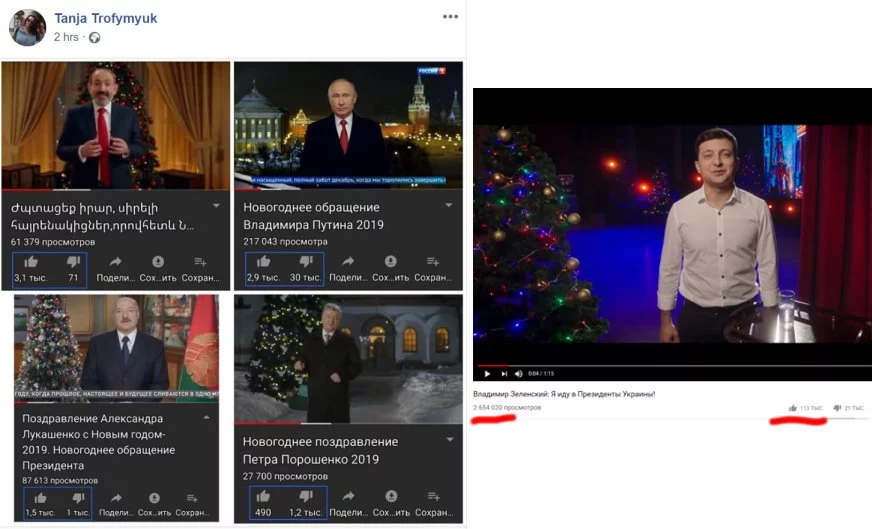Screen dimensions: 872x529
Task: Open the Armenian address video thumbnail
Action: click(x=116, y=126)
